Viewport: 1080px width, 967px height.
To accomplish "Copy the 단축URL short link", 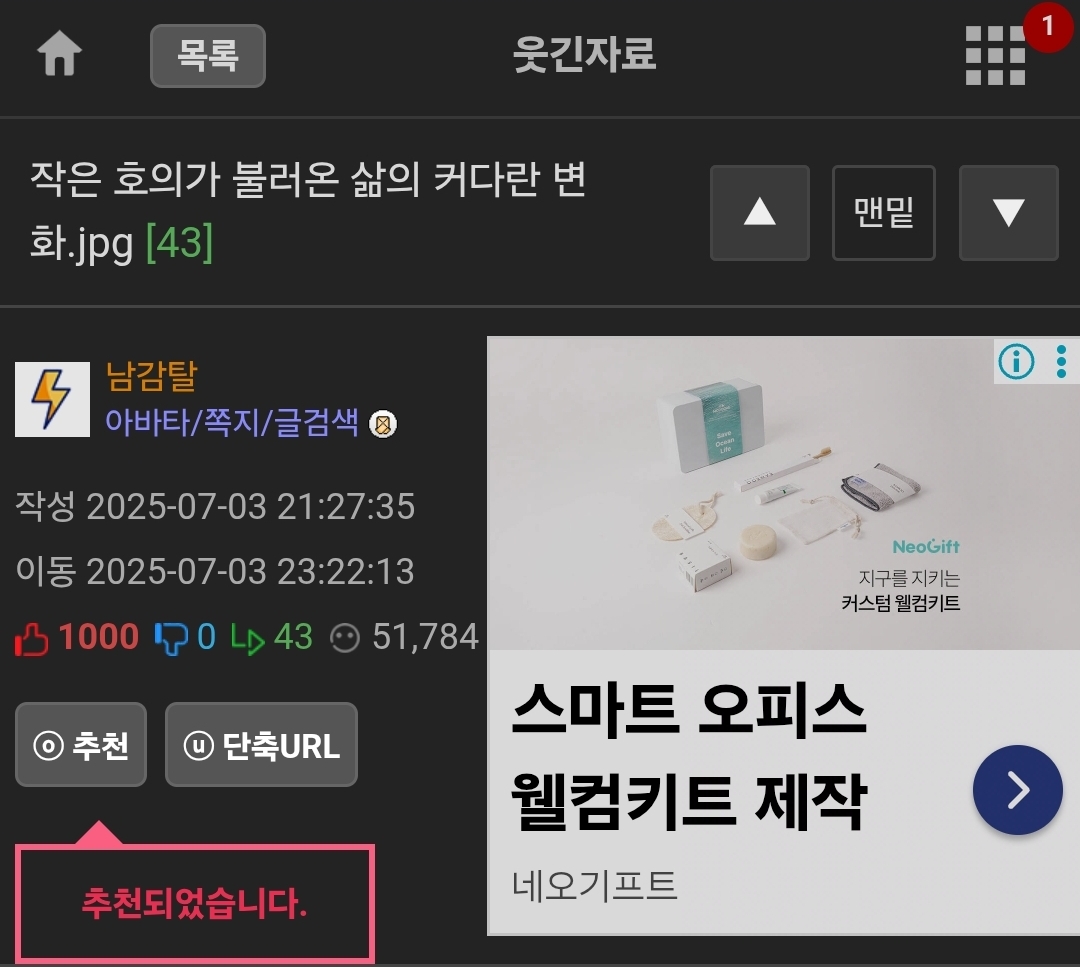I will click(x=262, y=745).
